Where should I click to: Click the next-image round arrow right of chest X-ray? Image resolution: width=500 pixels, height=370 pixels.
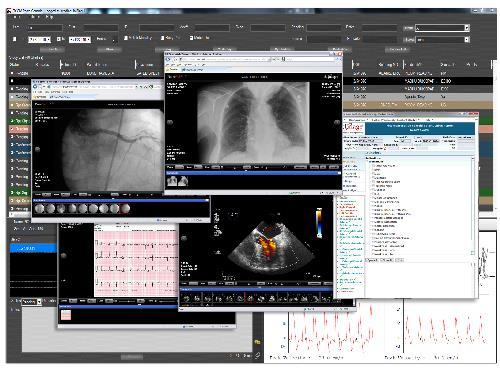tap(337, 122)
